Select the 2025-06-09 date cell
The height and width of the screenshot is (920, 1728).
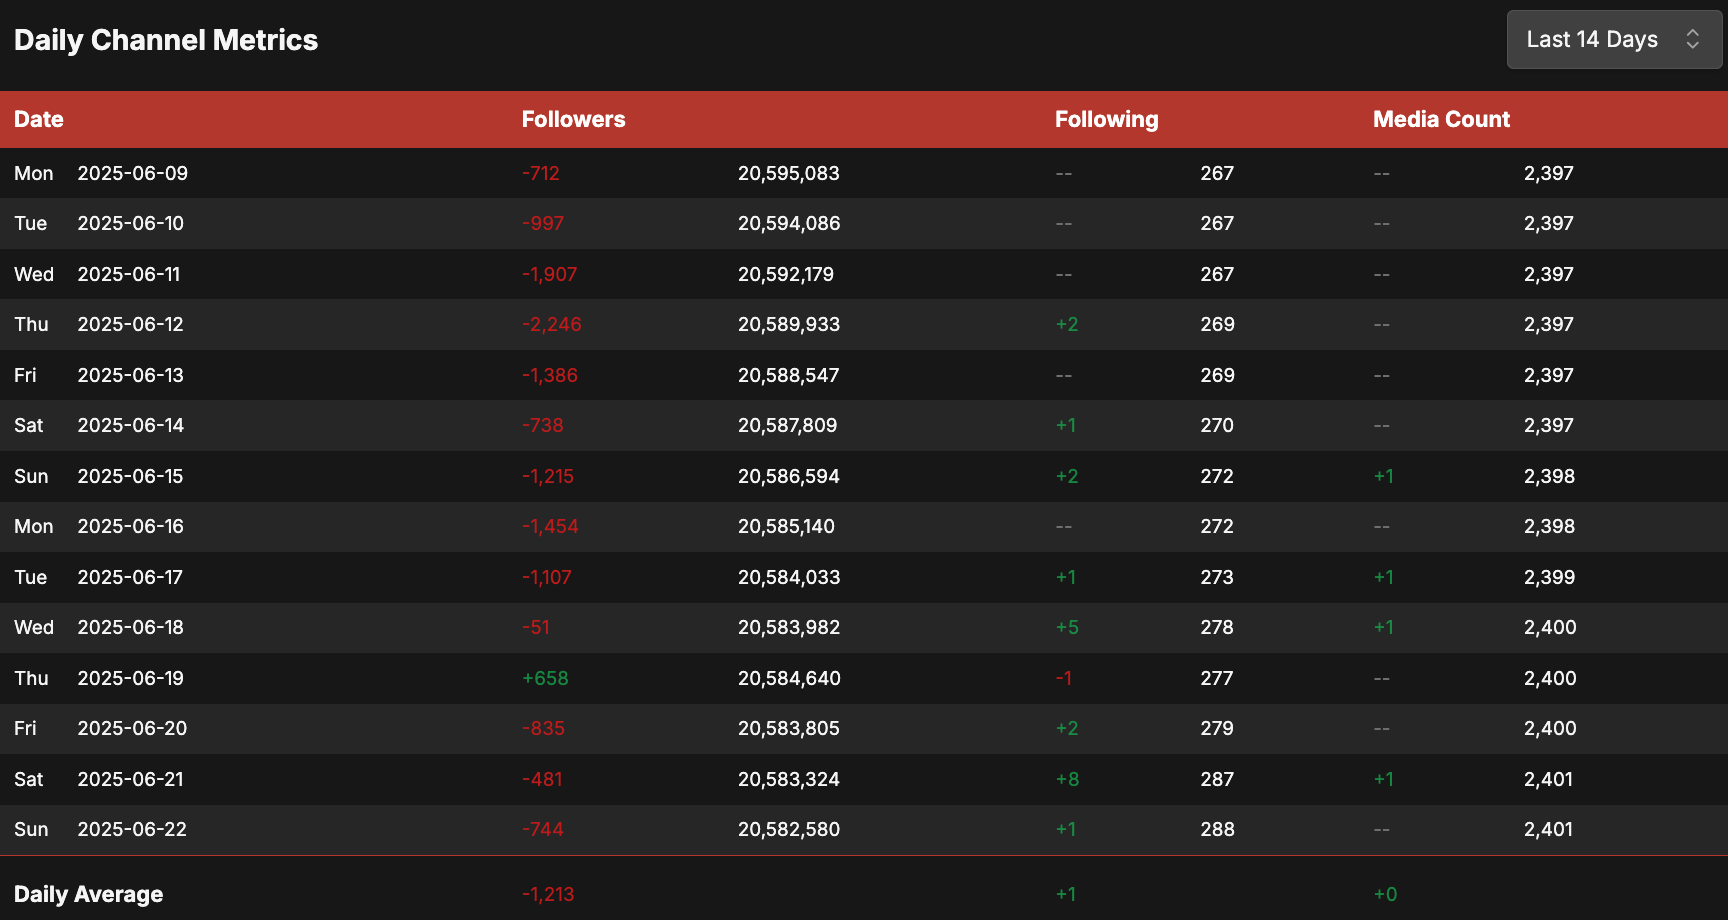click(133, 174)
